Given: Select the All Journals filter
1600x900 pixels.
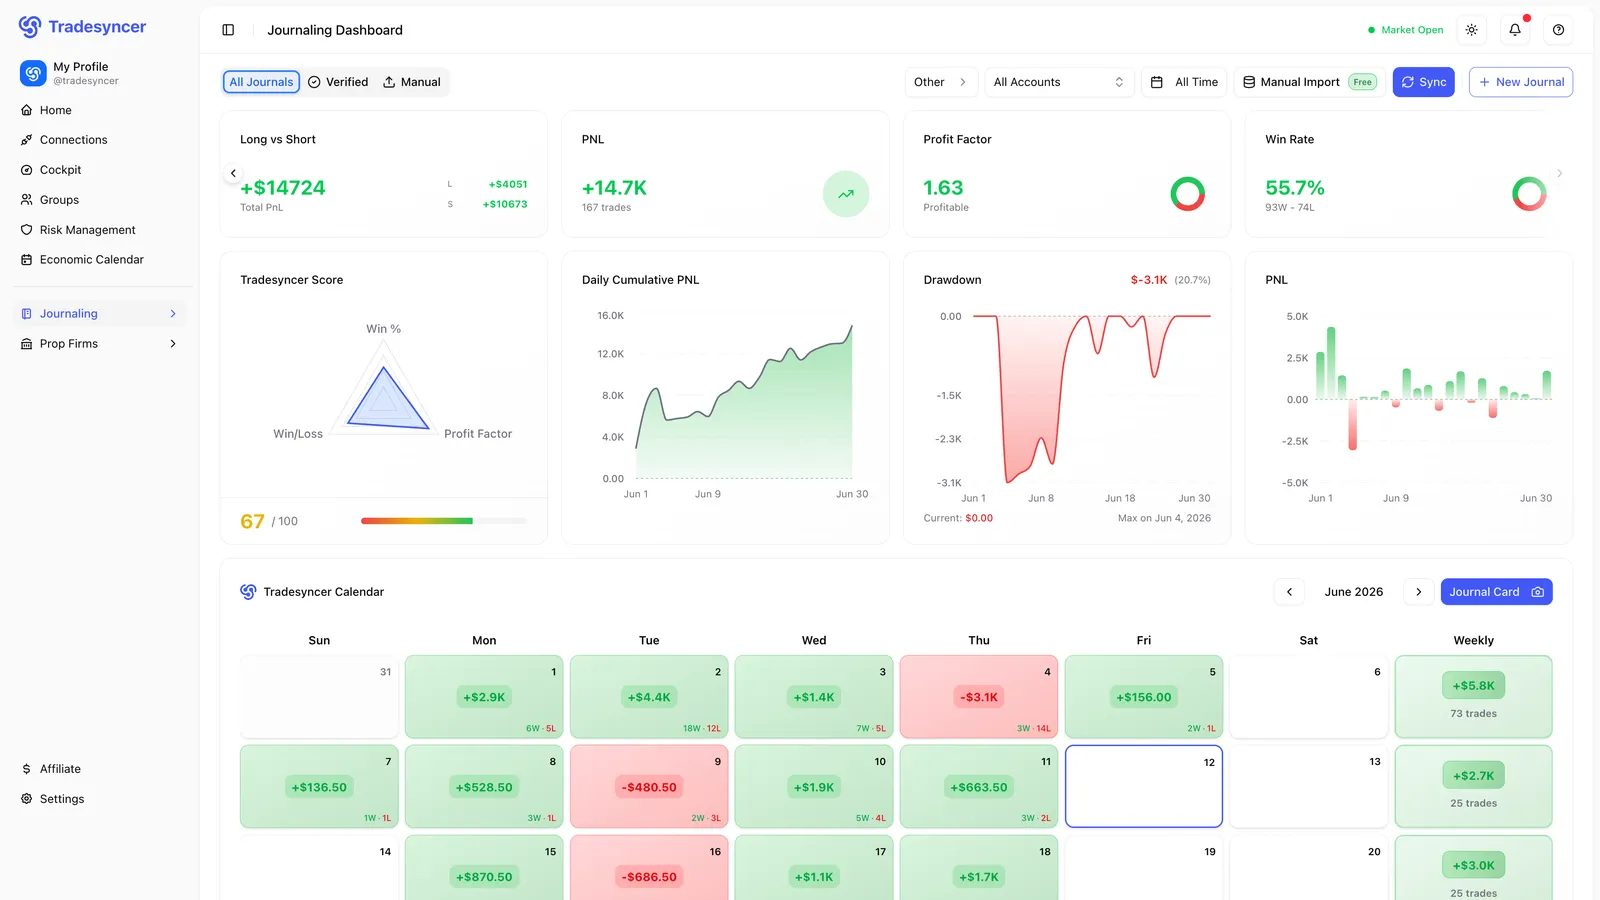Looking at the screenshot, I should tap(261, 82).
